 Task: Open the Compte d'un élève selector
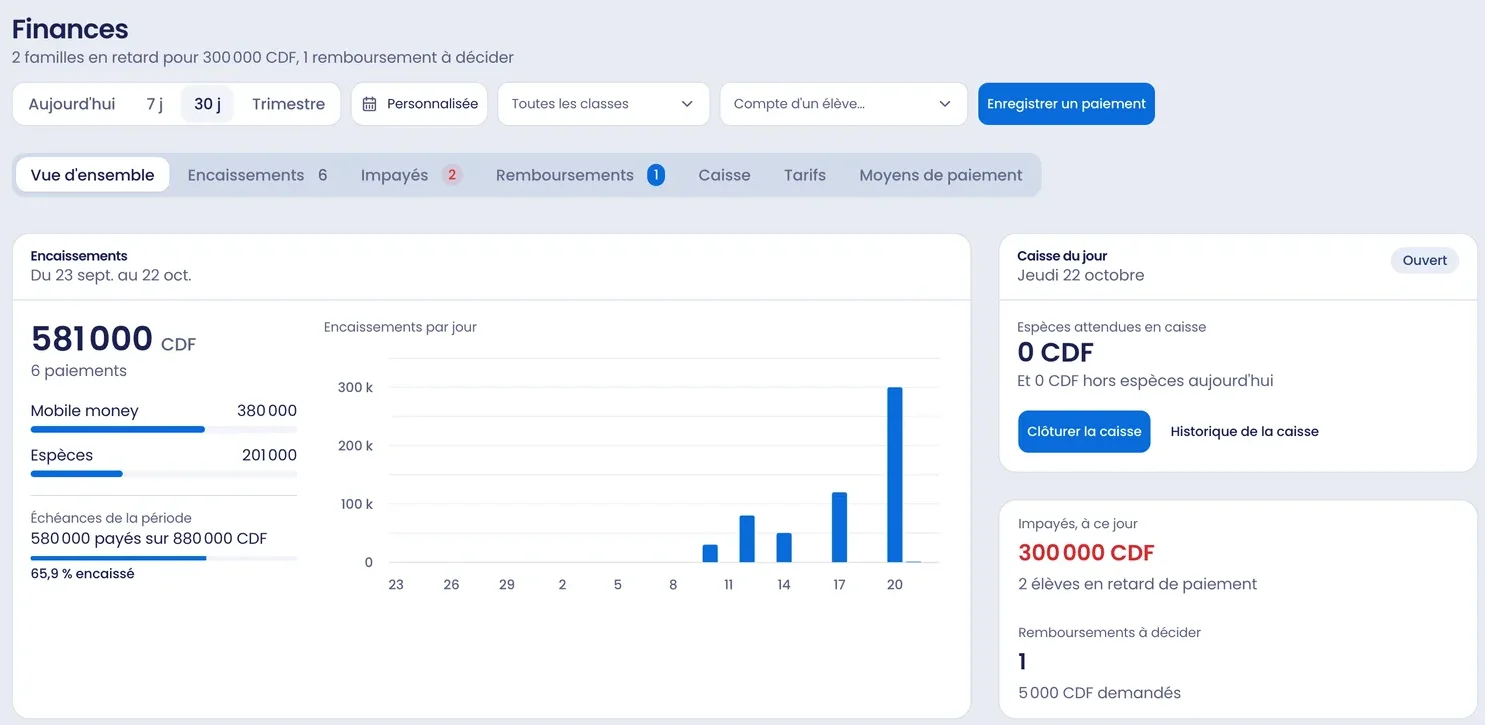pos(843,104)
